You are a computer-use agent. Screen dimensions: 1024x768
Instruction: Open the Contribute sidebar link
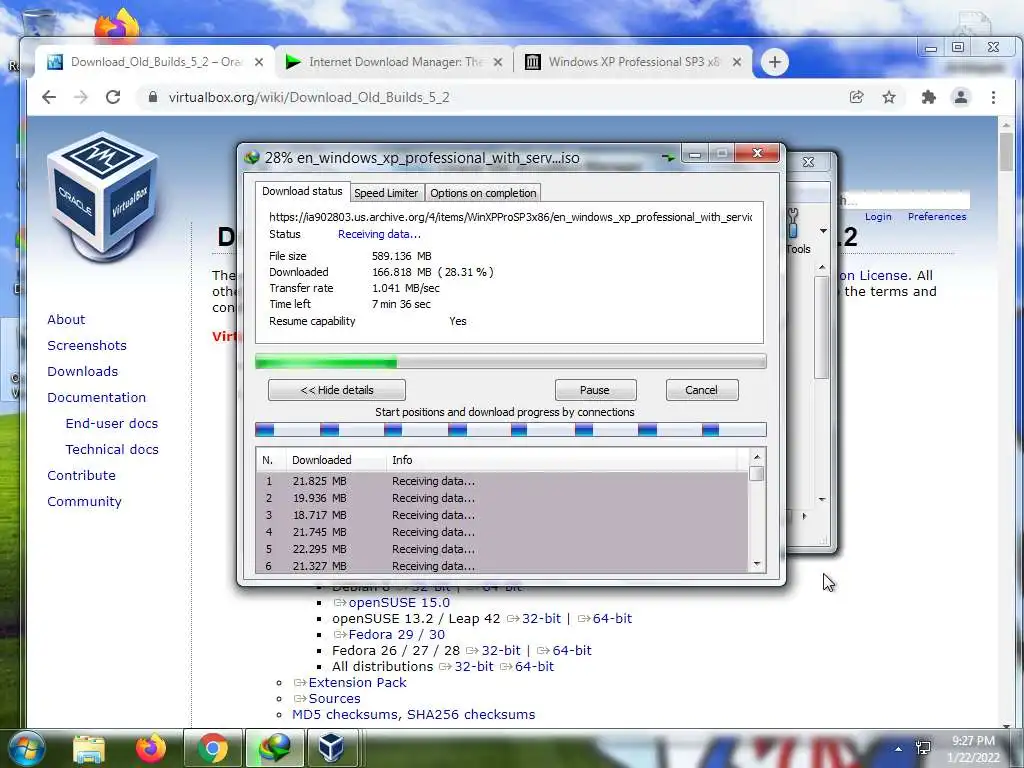click(81, 475)
